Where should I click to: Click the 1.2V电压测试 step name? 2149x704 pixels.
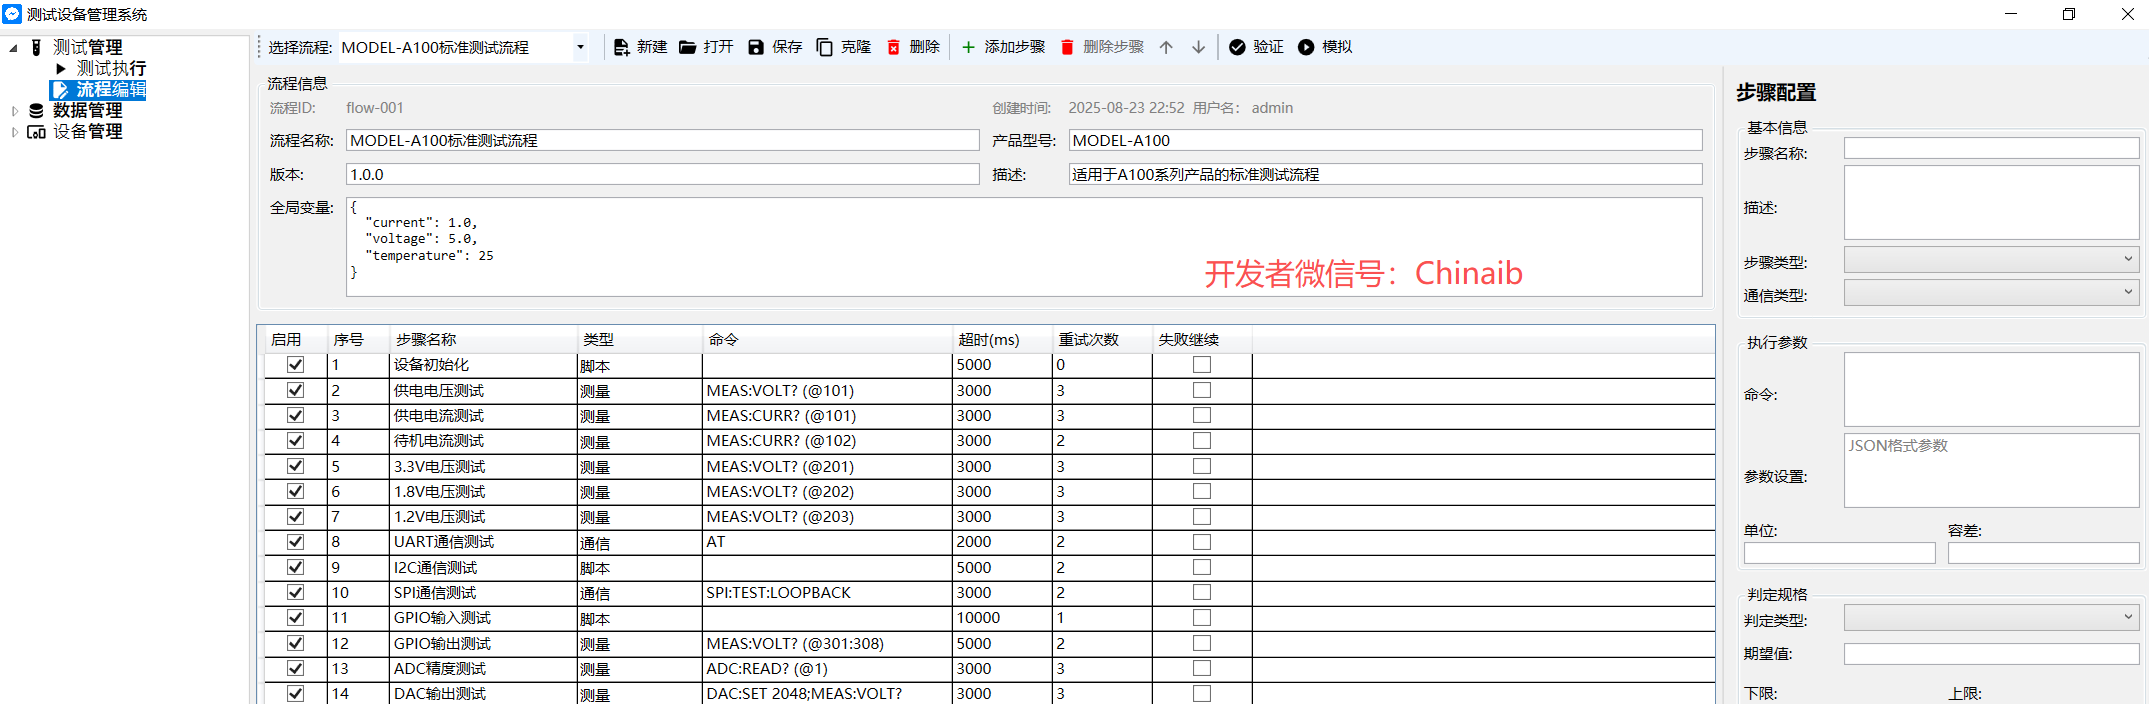(483, 517)
